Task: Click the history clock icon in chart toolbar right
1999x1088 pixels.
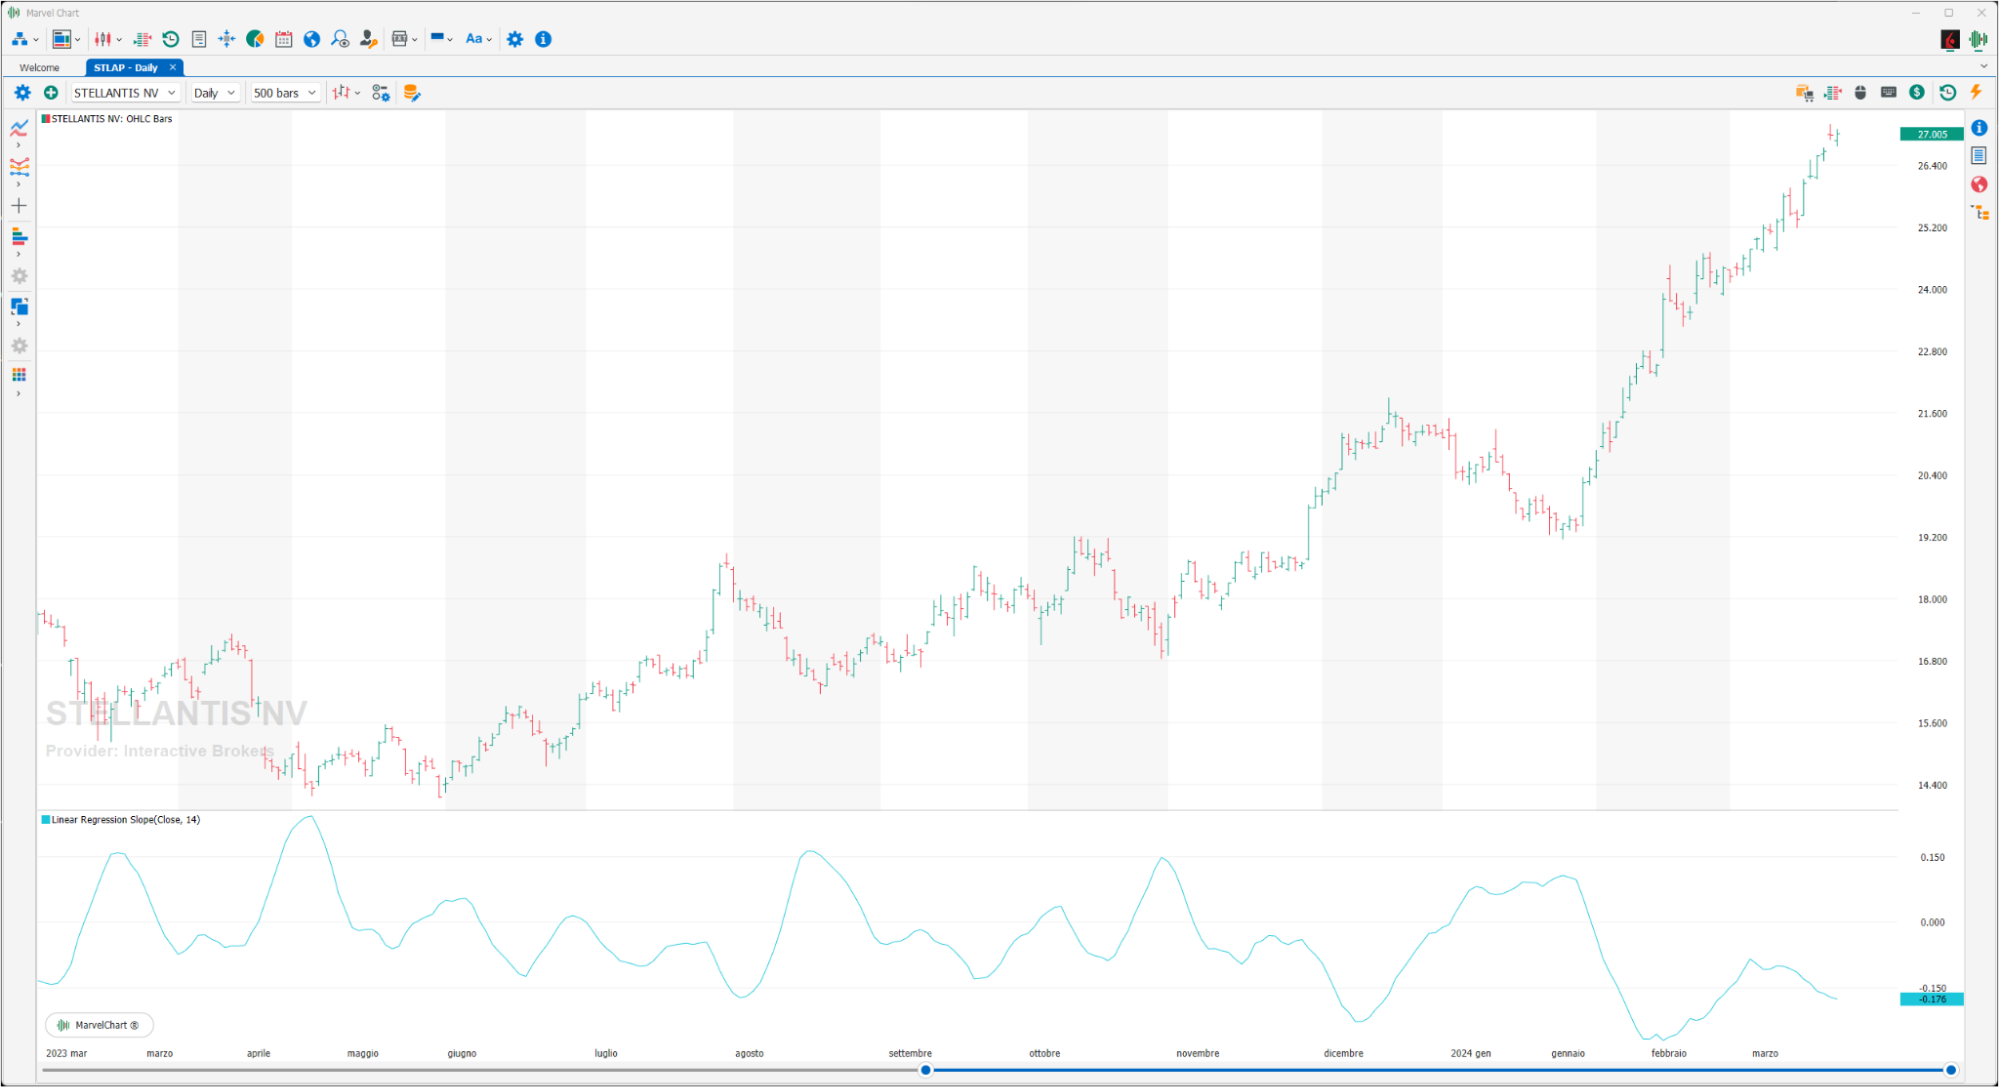Action: coord(1947,92)
